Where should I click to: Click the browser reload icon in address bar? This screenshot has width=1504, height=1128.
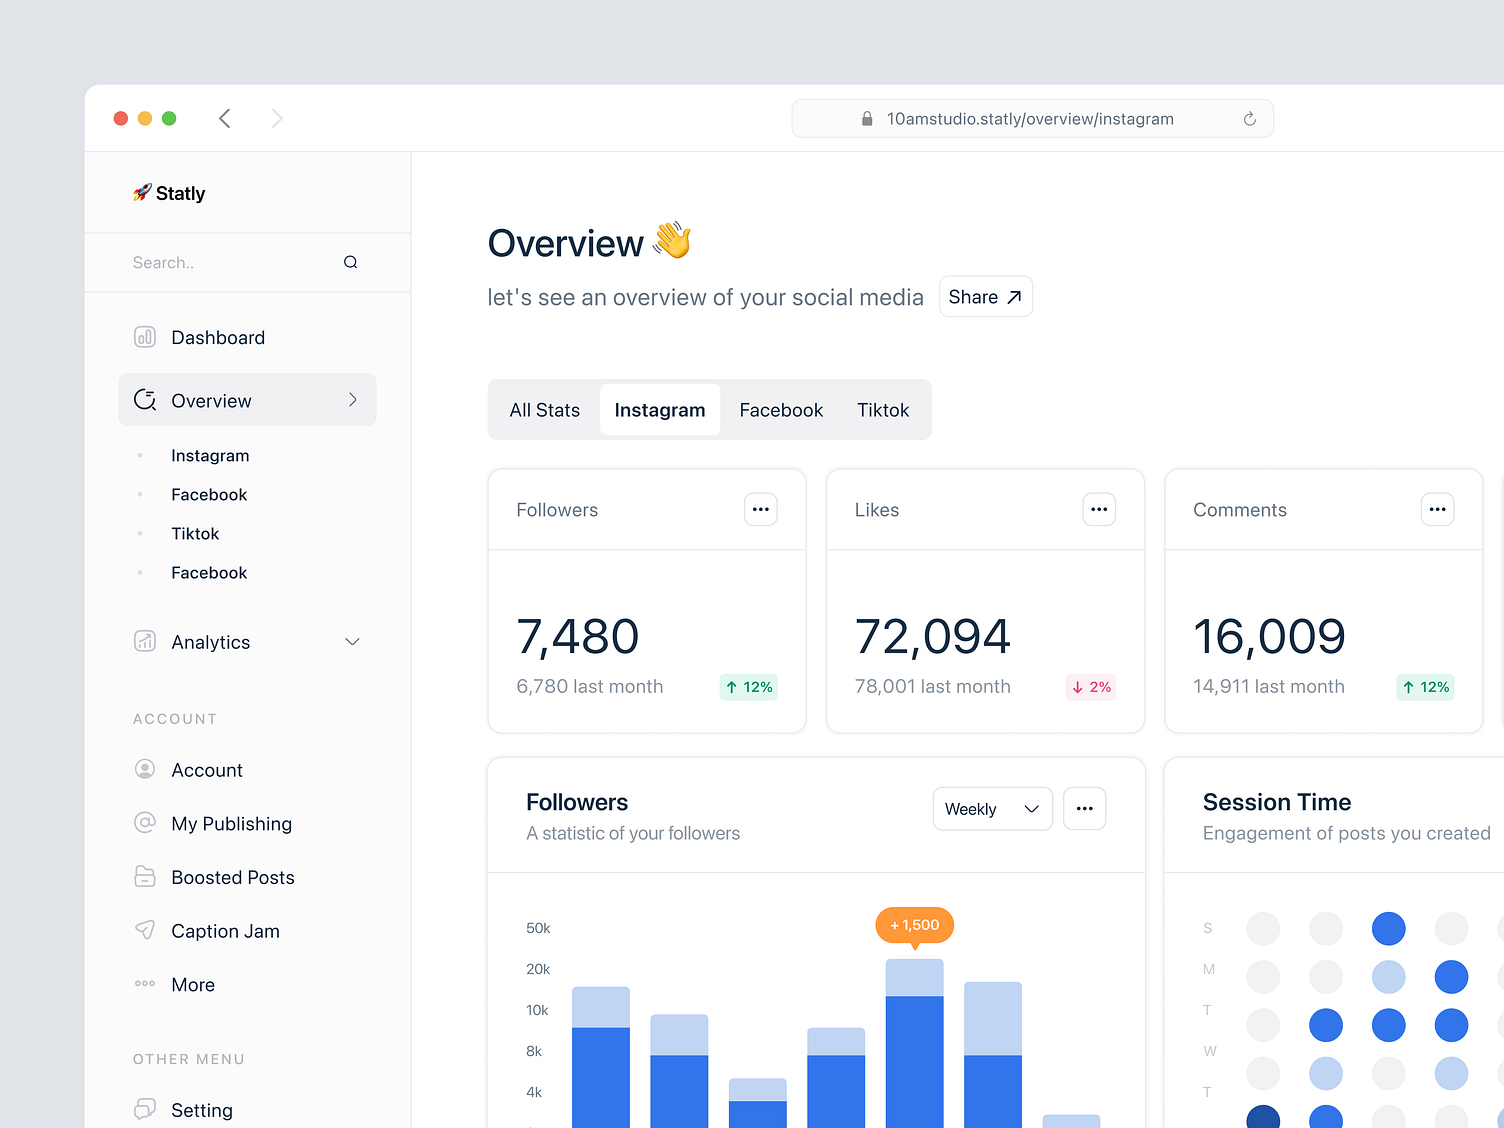pos(1249,118)
